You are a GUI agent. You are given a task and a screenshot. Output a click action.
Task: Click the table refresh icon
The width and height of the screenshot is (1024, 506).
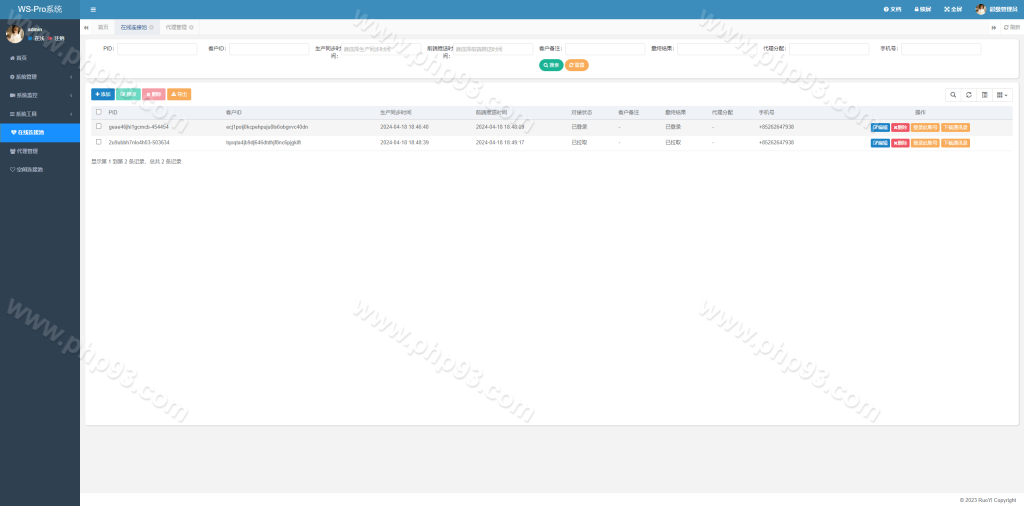968,95
